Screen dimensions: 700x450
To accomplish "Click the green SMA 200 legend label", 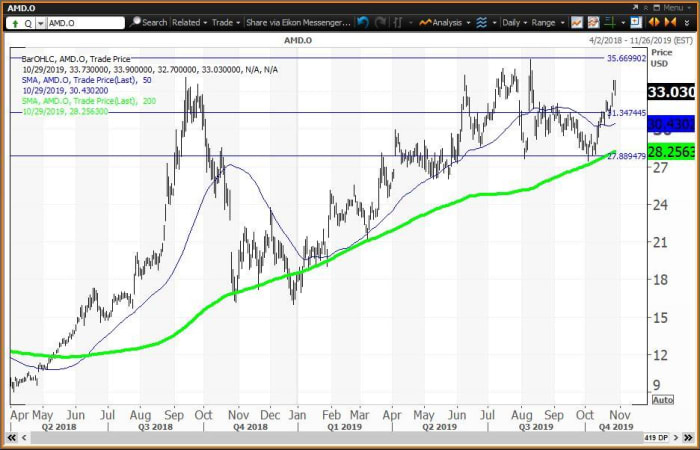I will point(89,101).
